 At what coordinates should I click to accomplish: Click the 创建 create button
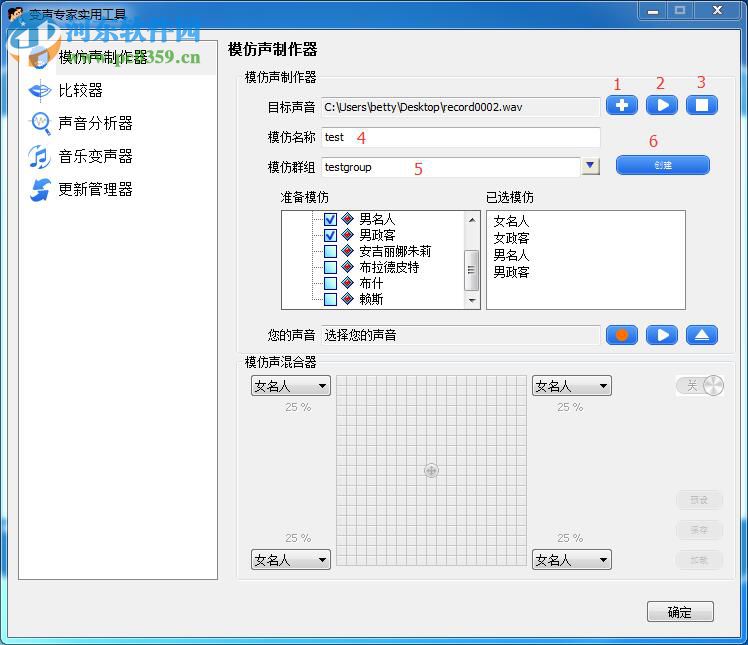click(x=663, y=165)
